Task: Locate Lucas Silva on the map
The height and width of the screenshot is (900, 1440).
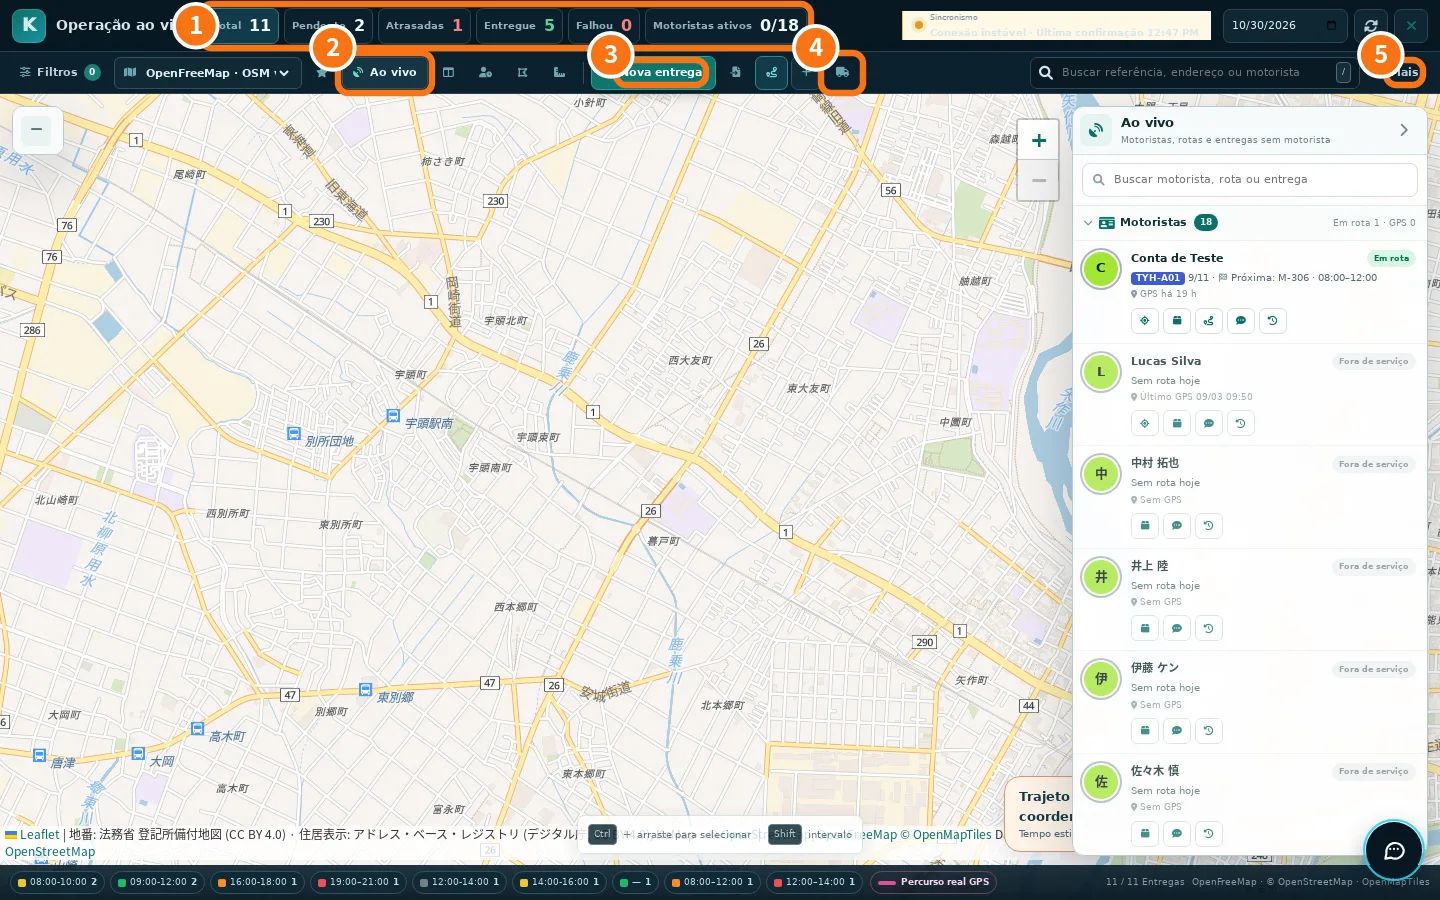Action: [x=1145, y=424]
